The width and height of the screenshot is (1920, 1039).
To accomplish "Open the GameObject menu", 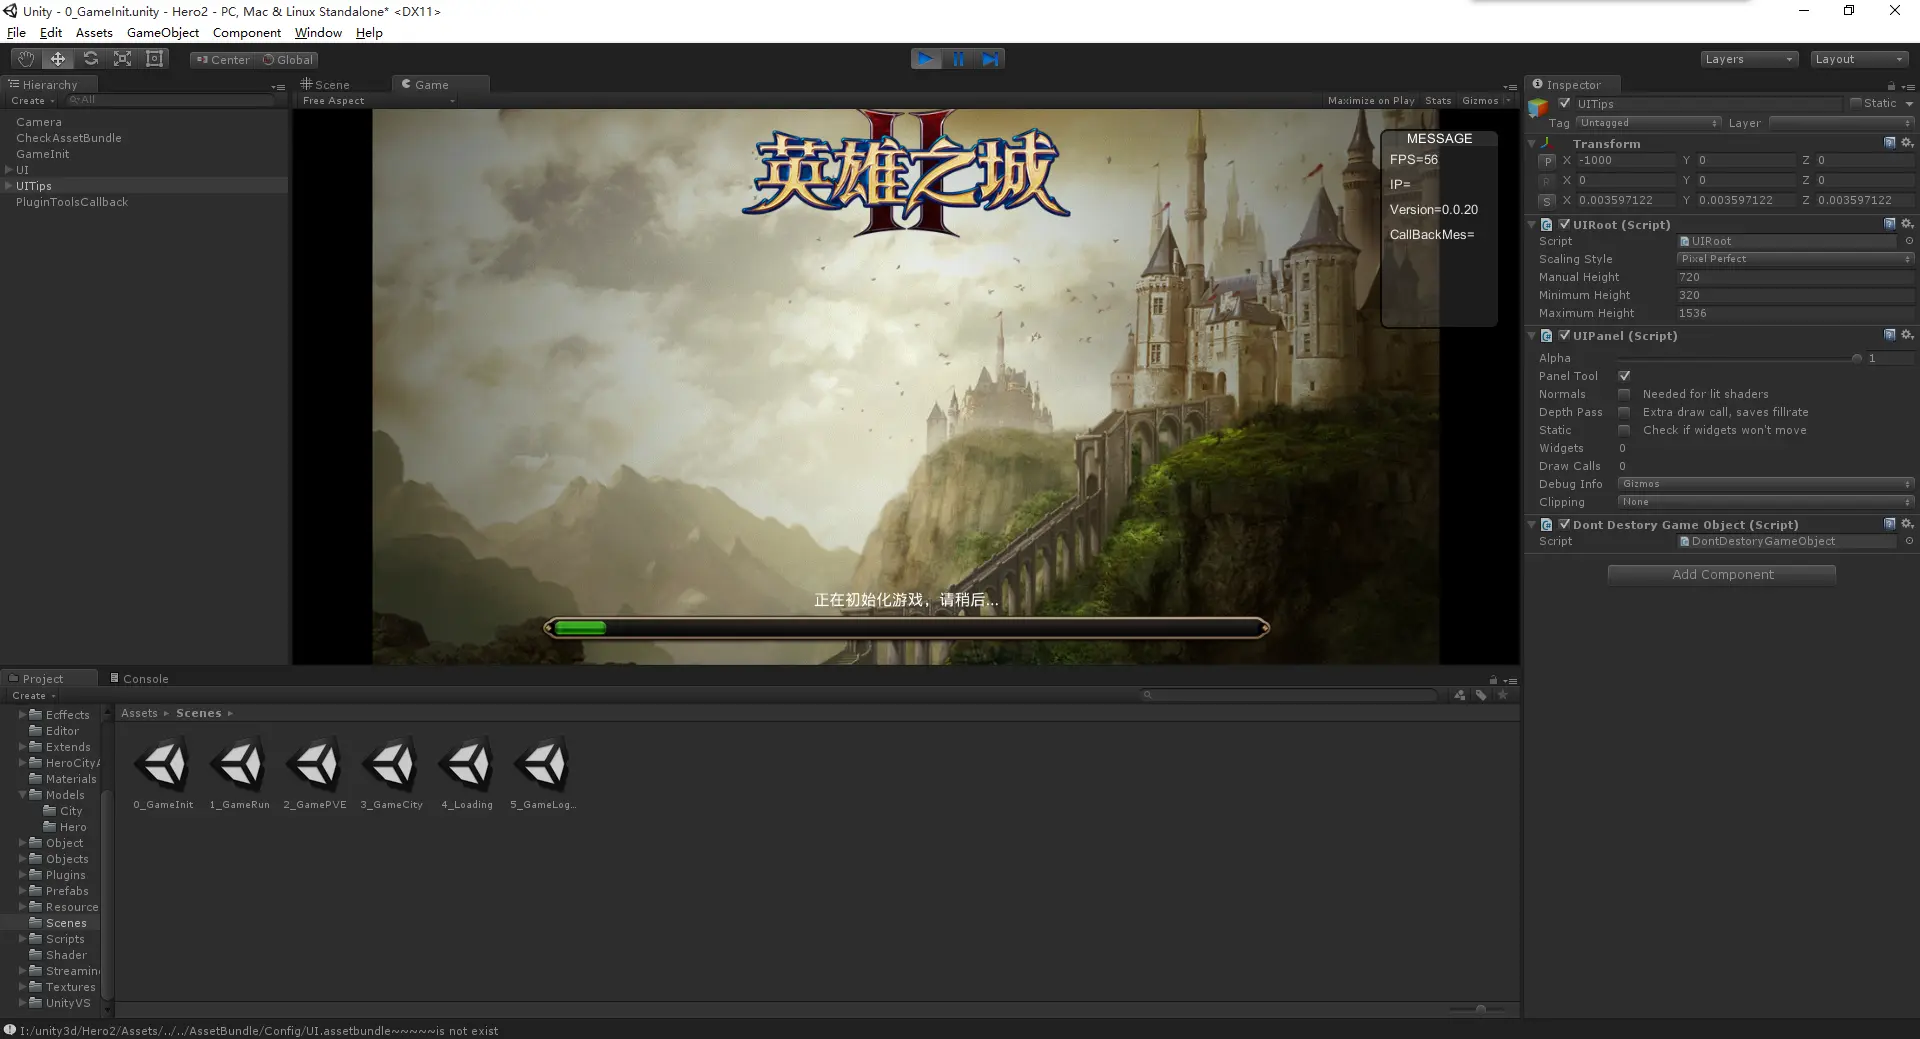I will (163, 33).
